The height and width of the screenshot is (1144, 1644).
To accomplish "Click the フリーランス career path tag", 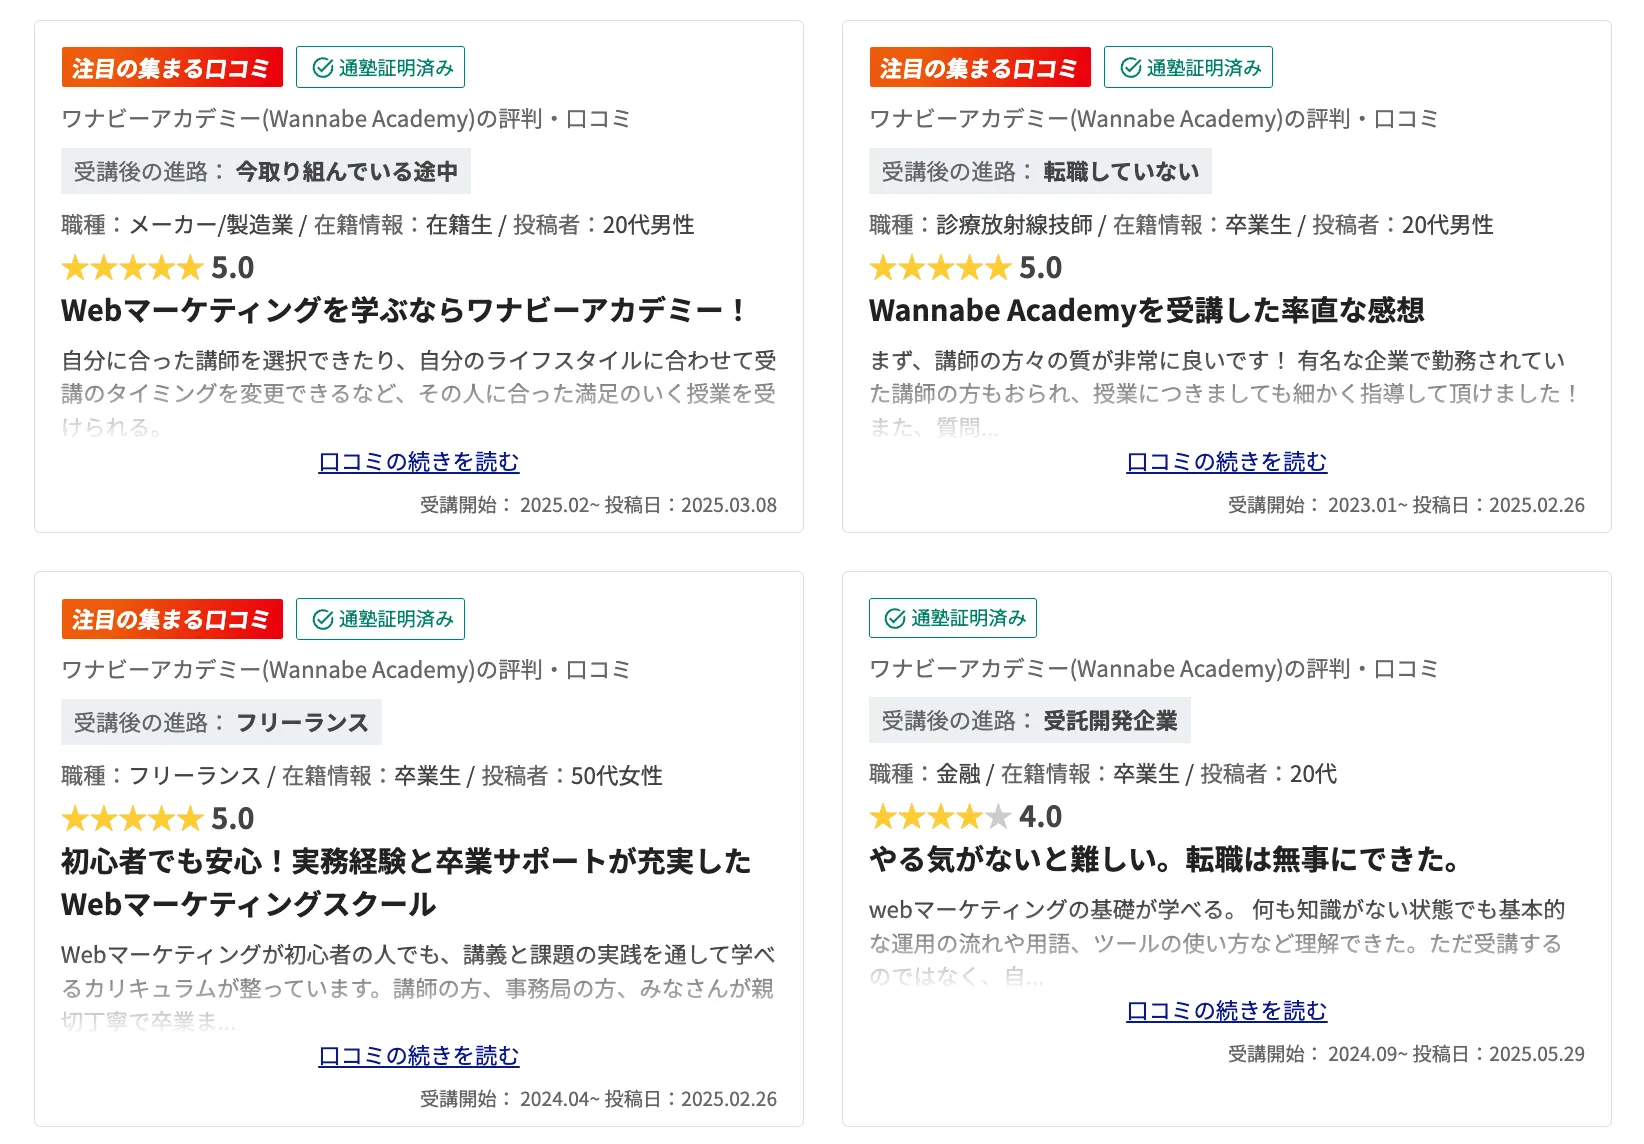I will 221,722.
